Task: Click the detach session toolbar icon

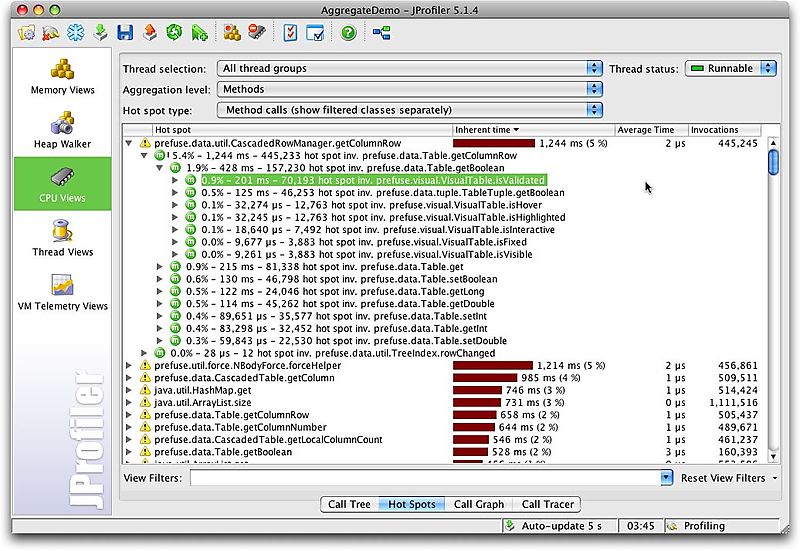Action: 51,33
